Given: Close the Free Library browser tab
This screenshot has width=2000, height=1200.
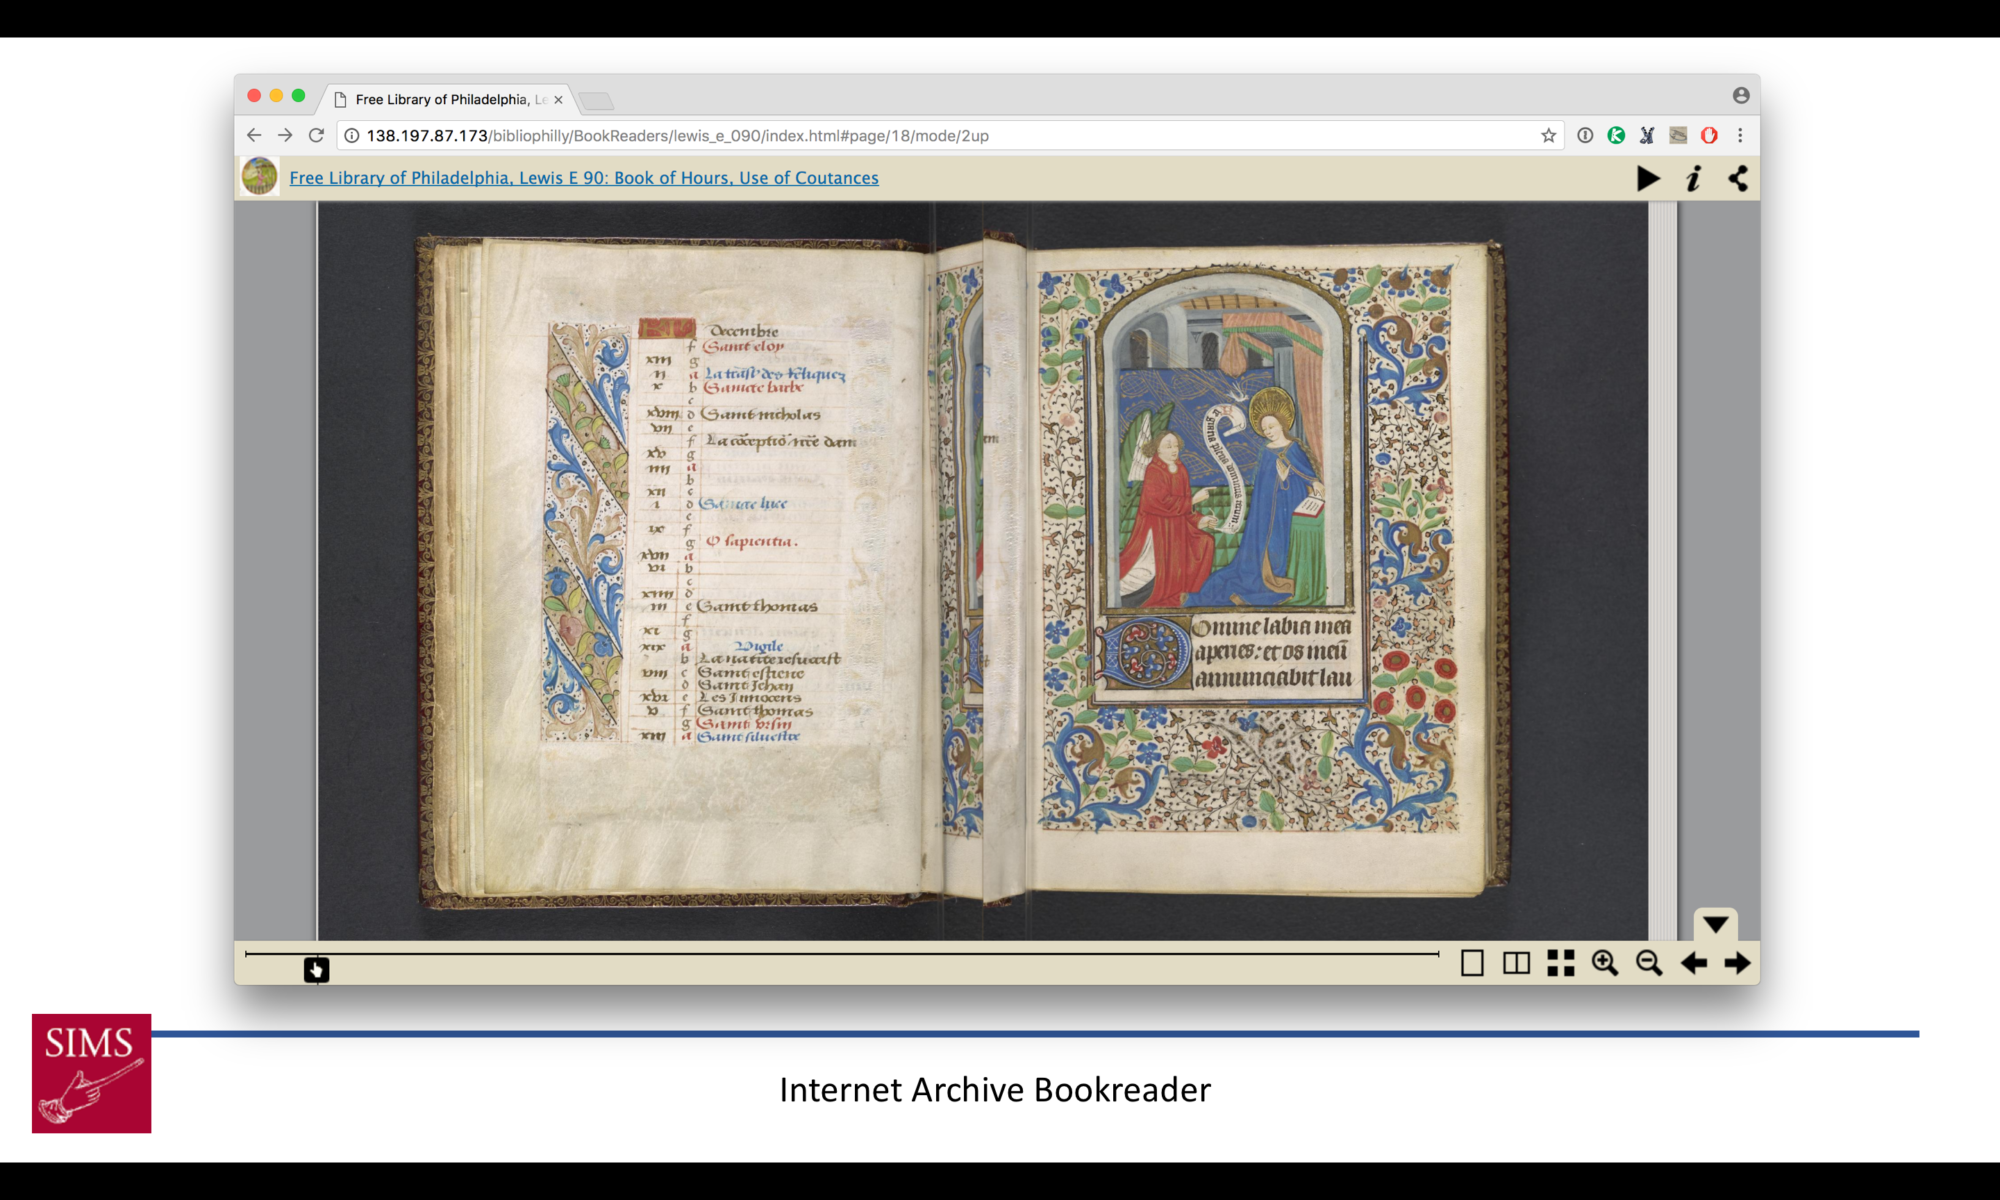Looking at the screenshot, I should 558,99.
